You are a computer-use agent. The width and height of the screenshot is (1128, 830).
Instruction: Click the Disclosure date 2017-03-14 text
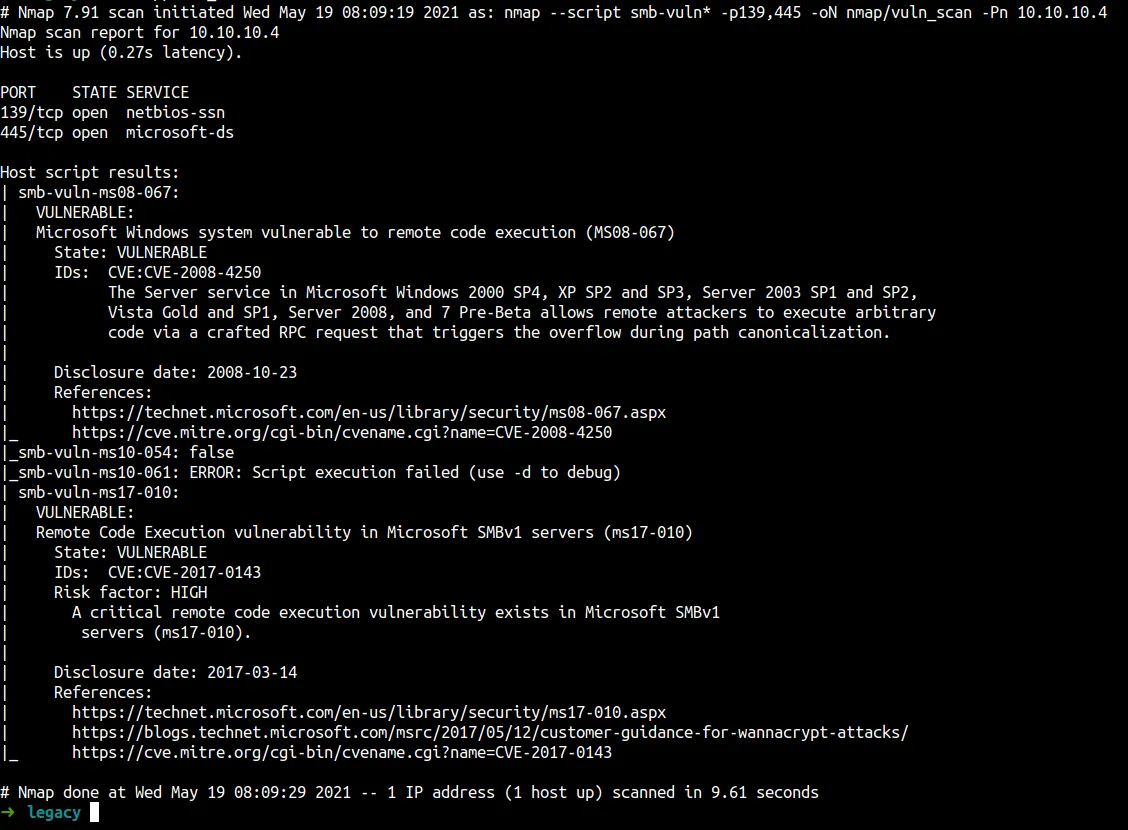click(x=175, y=672)
